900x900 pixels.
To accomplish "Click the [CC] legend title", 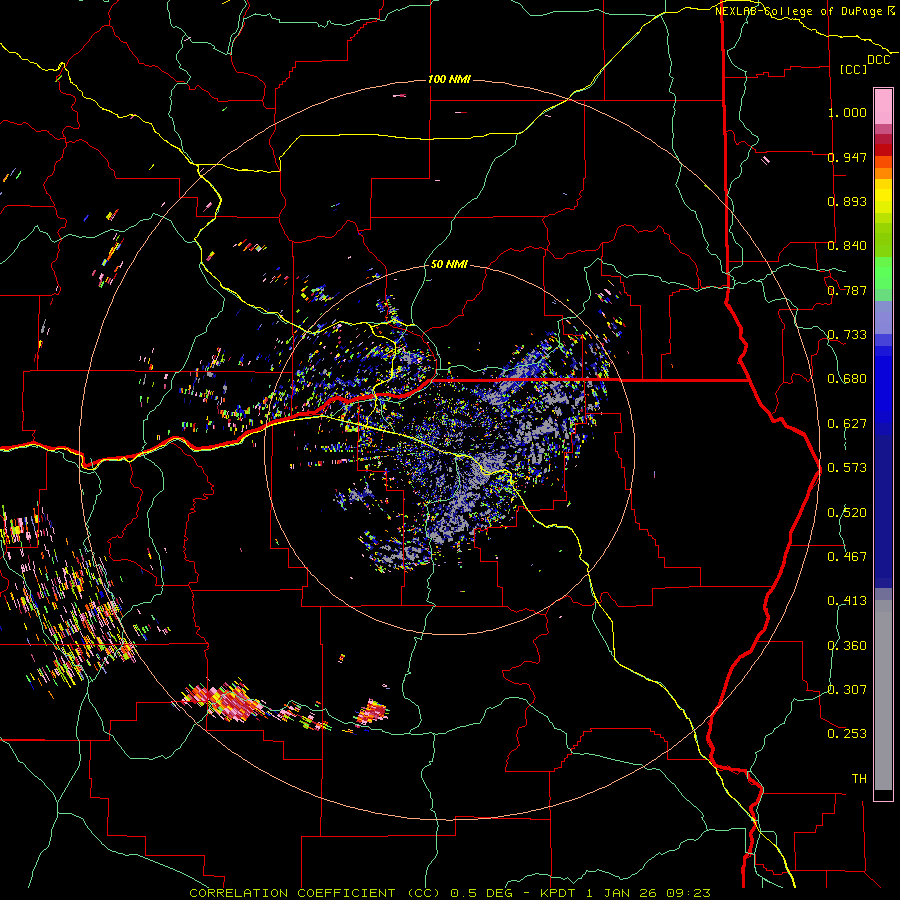I will pos(854,69).
